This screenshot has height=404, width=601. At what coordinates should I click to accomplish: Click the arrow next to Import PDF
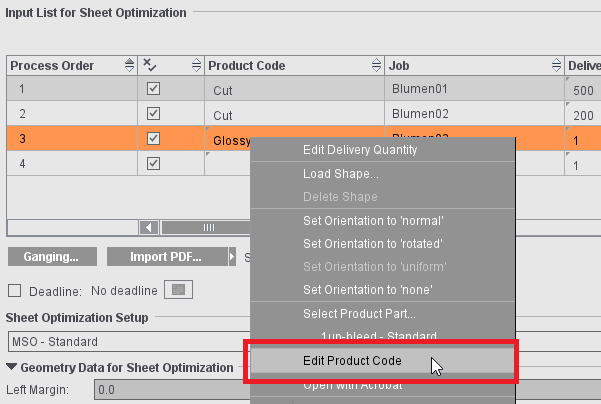232,257
